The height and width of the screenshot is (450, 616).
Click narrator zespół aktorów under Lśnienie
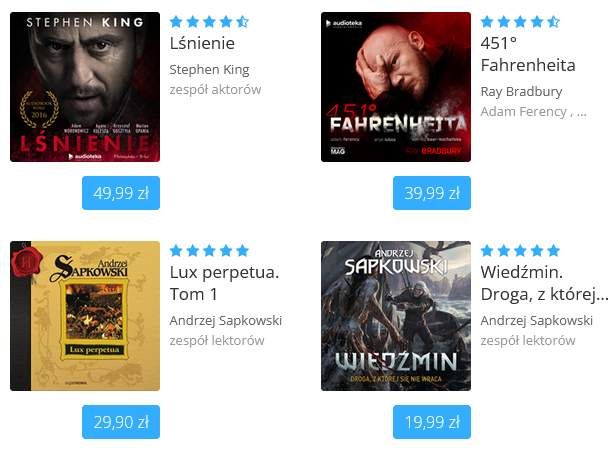(x=215, y=90)
